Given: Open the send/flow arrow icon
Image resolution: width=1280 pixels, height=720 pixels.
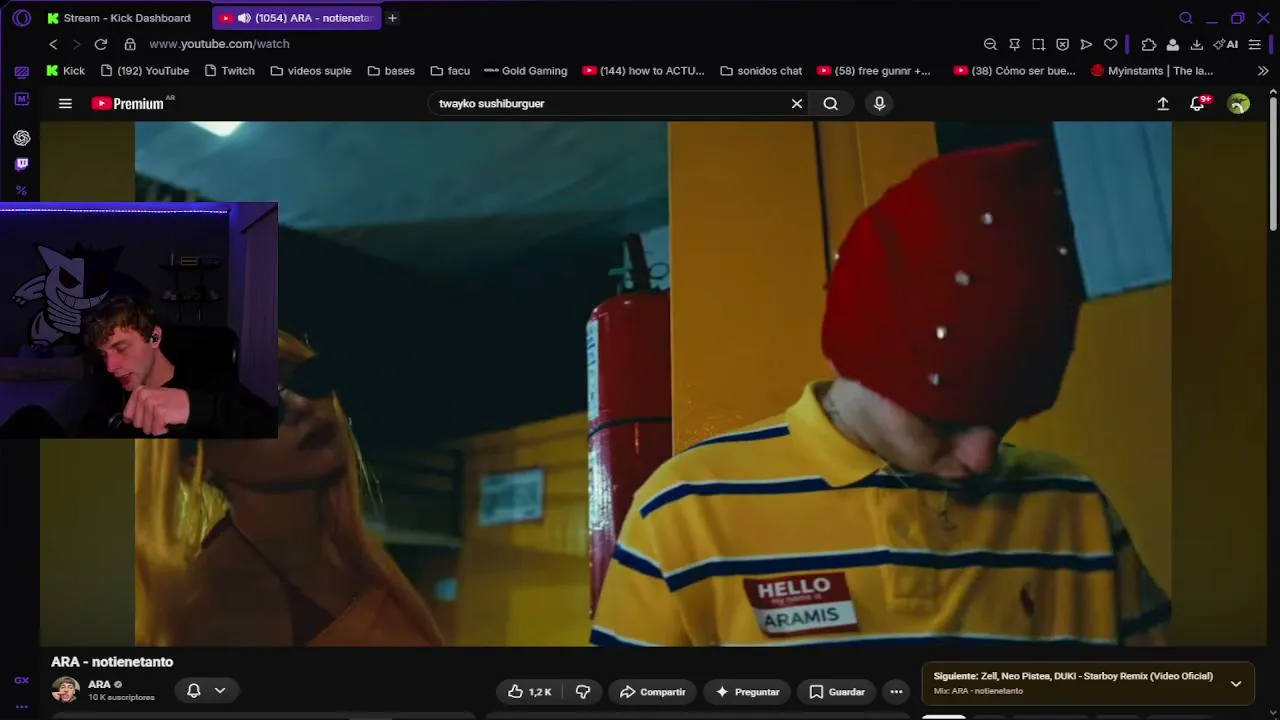Looking at the screenshot, I should [1086, 44].
